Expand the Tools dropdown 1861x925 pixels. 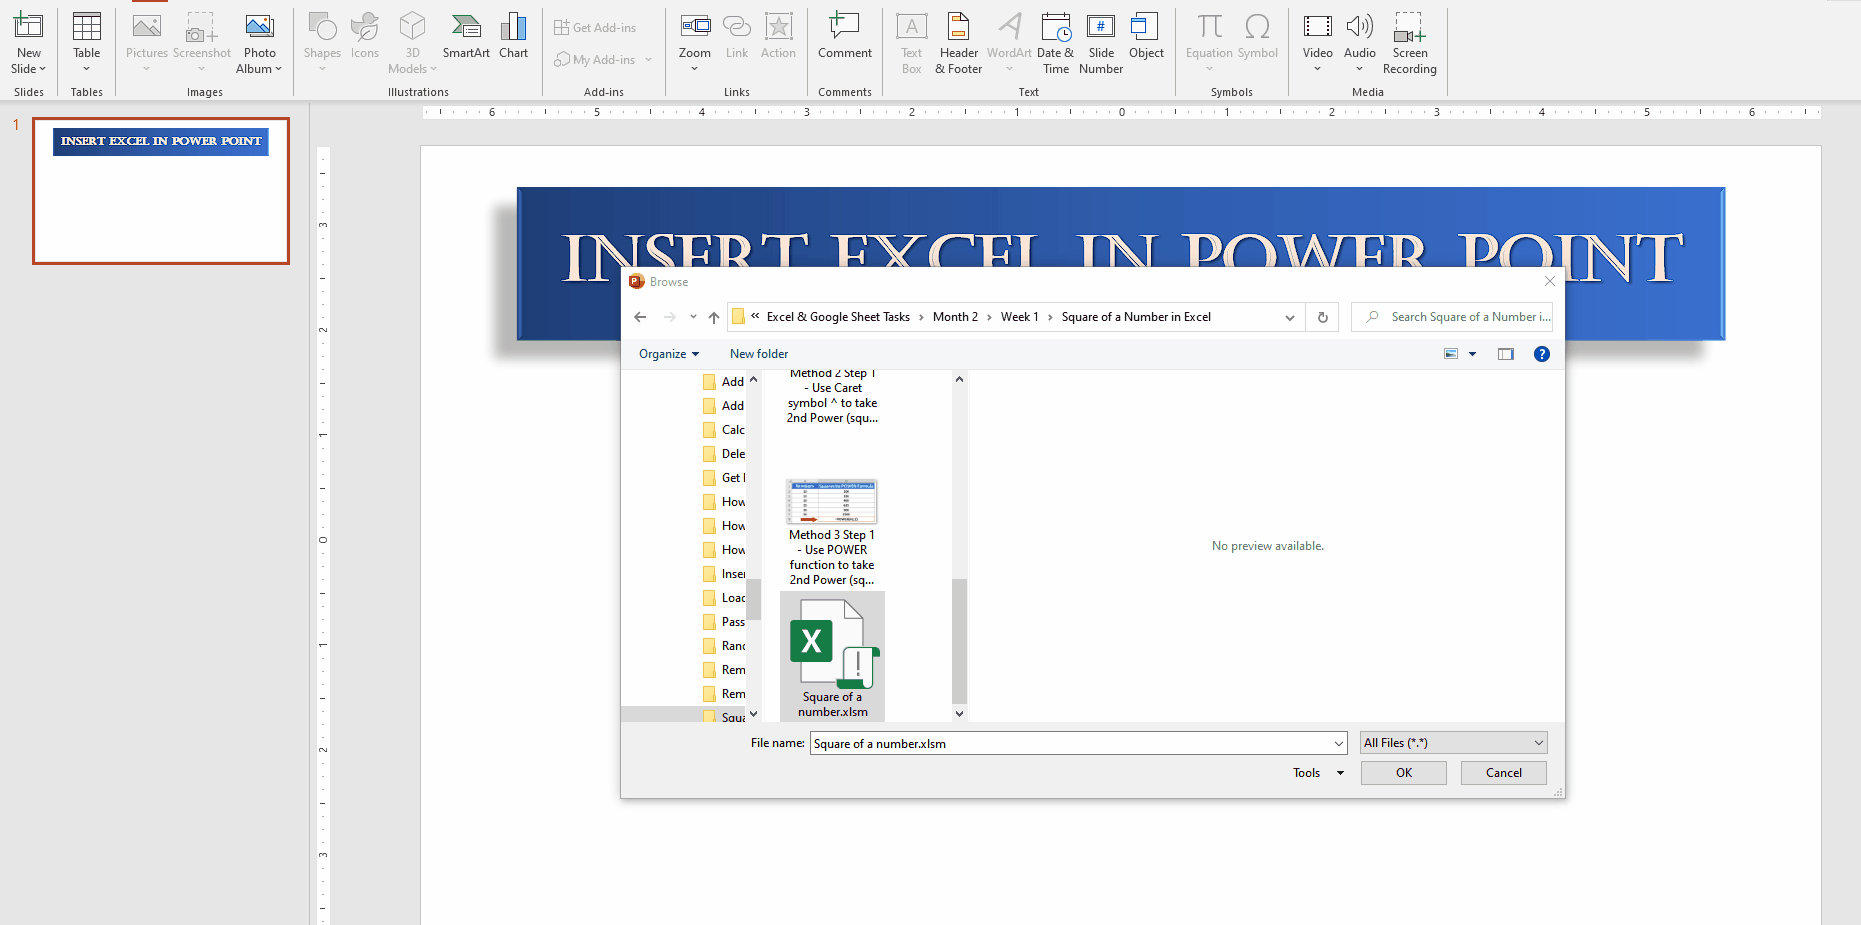click(x=1316, y=772)
